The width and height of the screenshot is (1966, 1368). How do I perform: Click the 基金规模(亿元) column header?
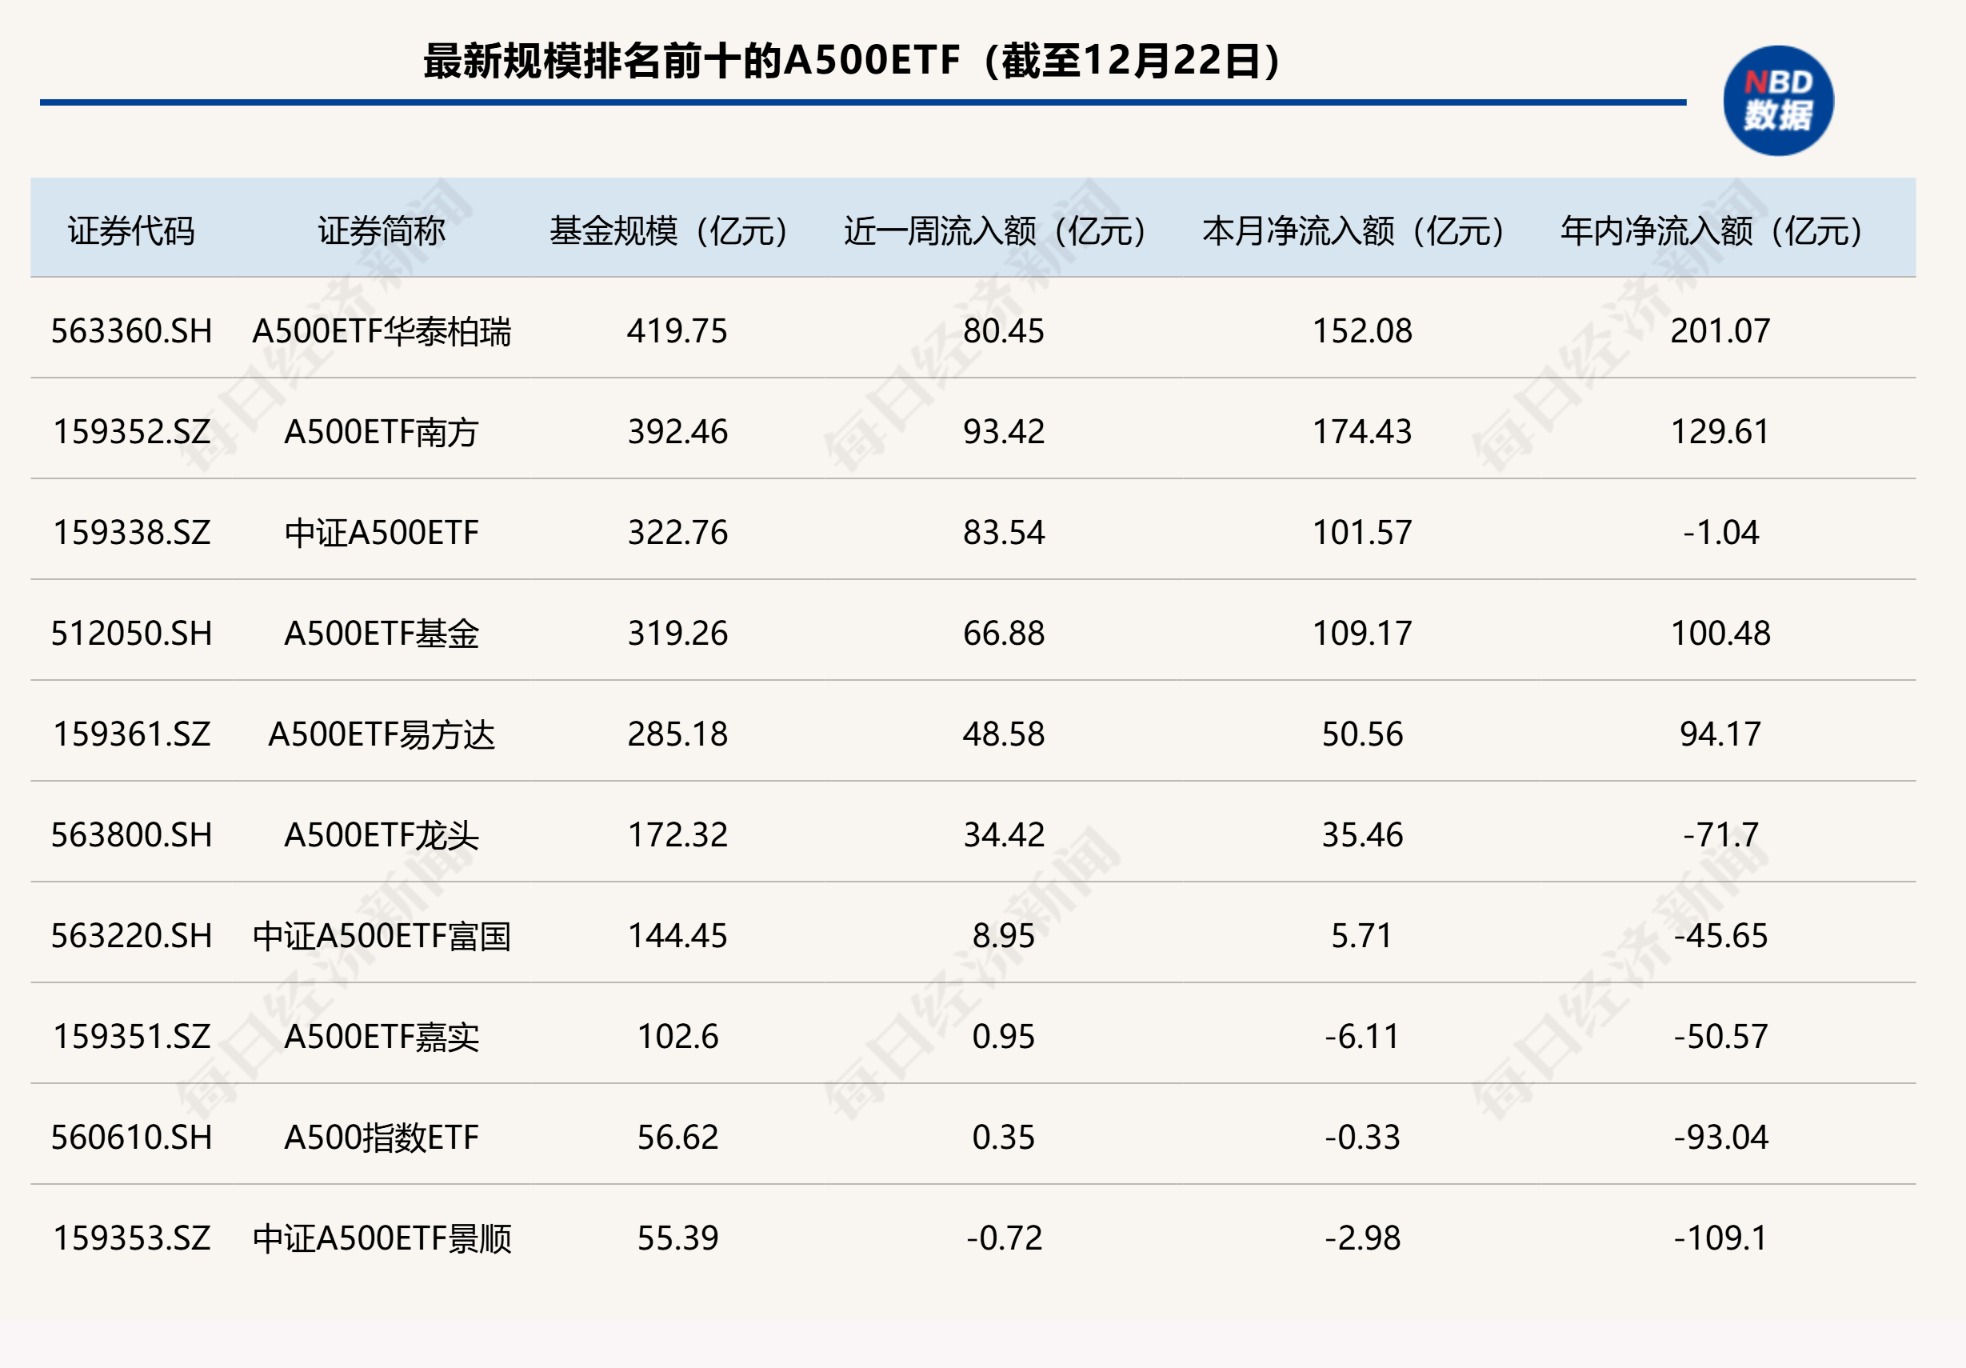click(669, 231)
